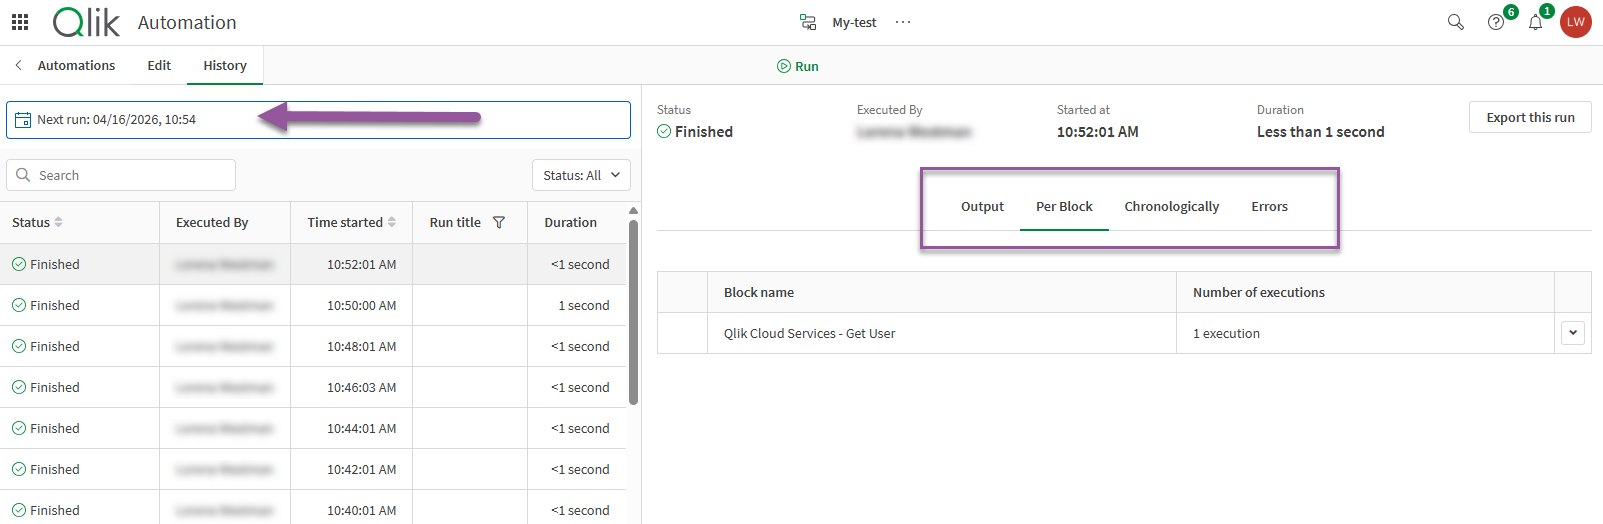Open the help question mark icon
Viewport: 1603px width, 524px height.
(1496, 22)
